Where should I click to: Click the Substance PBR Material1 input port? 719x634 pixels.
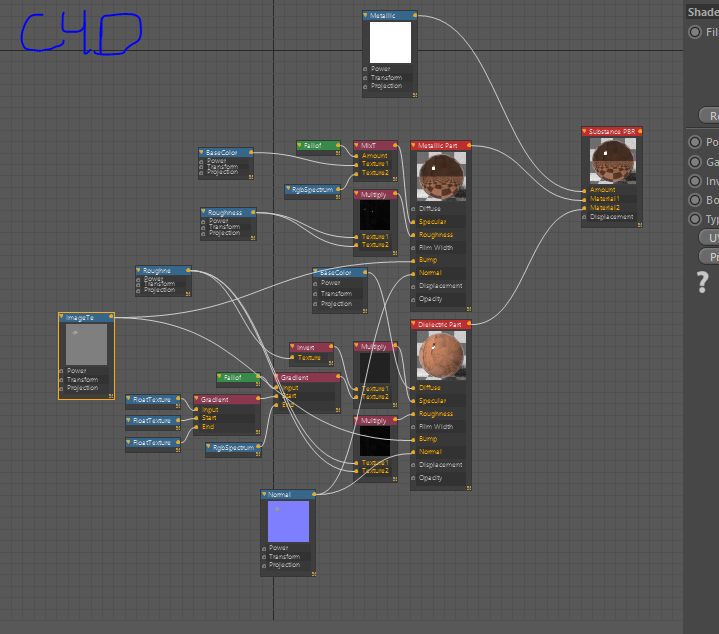584,200
